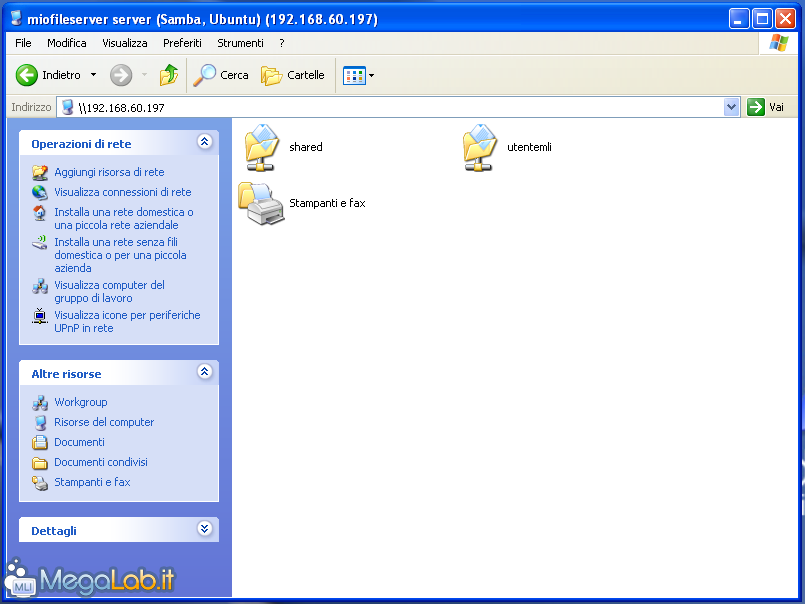Click the home network setup icon
805x604 pixels.
click(40, 213)
